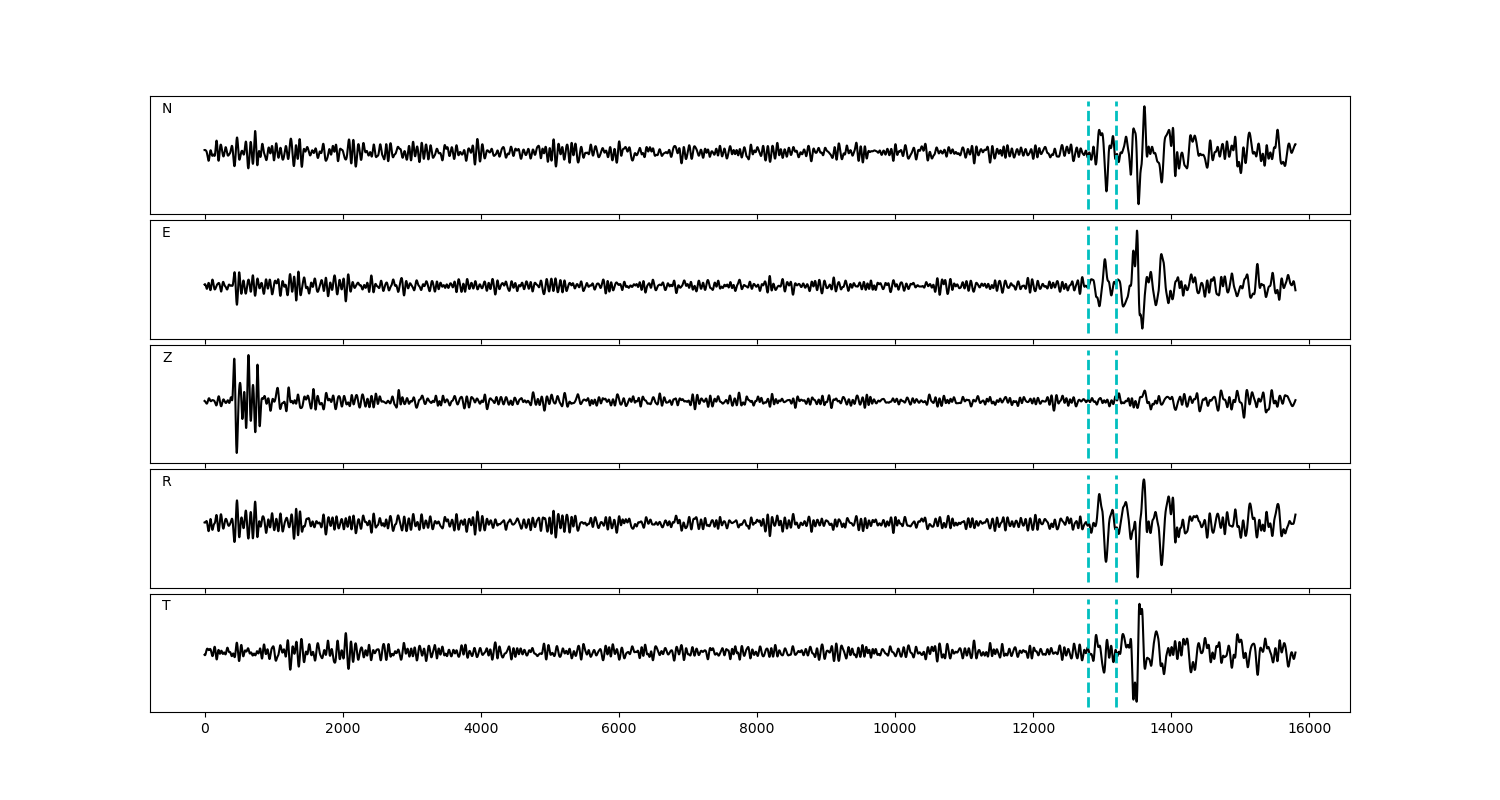Image resolution: width=1500 pixels, height=800 pixels.
Task: Click the 14000 x-axis tick label
Action: 1171,729
